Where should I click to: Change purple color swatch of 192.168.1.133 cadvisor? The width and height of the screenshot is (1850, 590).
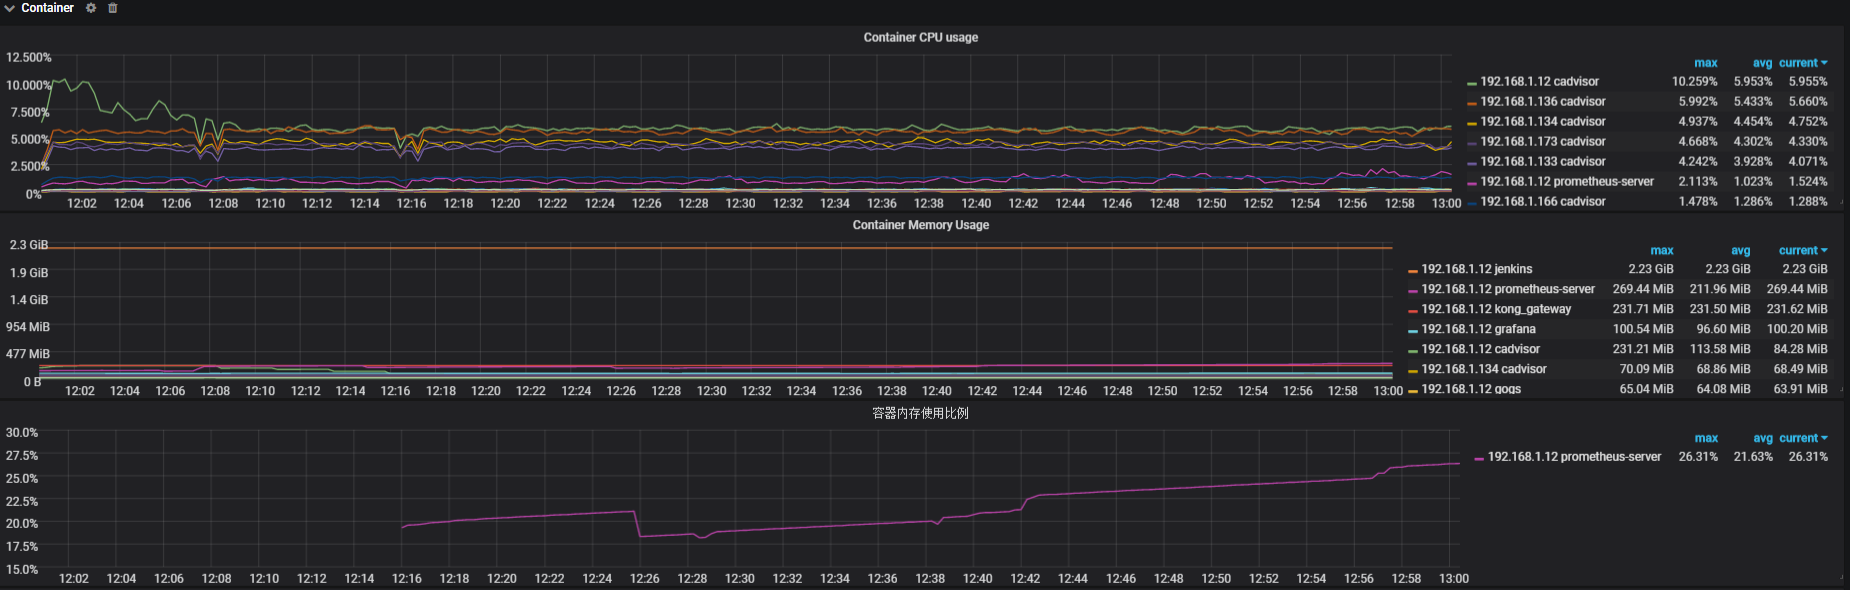(1472, 163)
